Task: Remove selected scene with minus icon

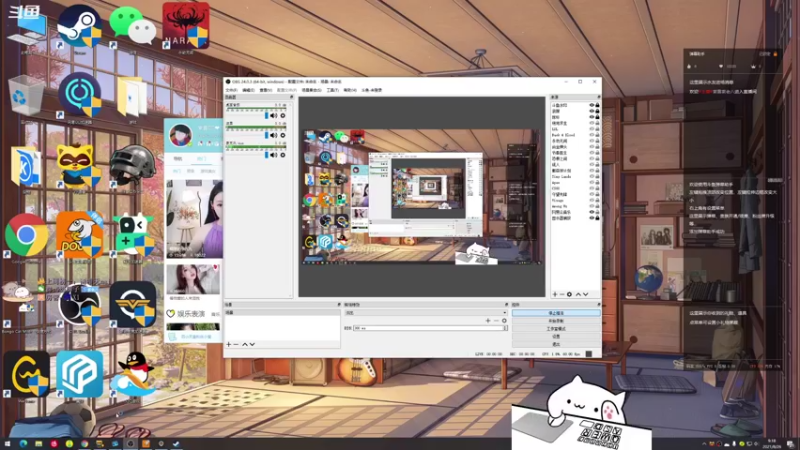Action: pyautogui.click(x=236, y=344)
